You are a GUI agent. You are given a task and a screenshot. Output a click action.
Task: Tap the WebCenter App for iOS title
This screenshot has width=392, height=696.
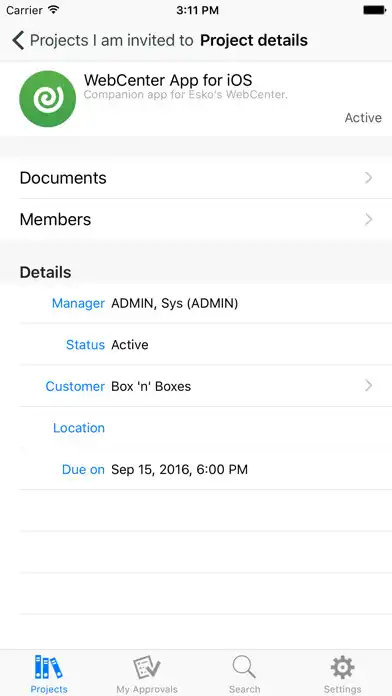(168, 80)
